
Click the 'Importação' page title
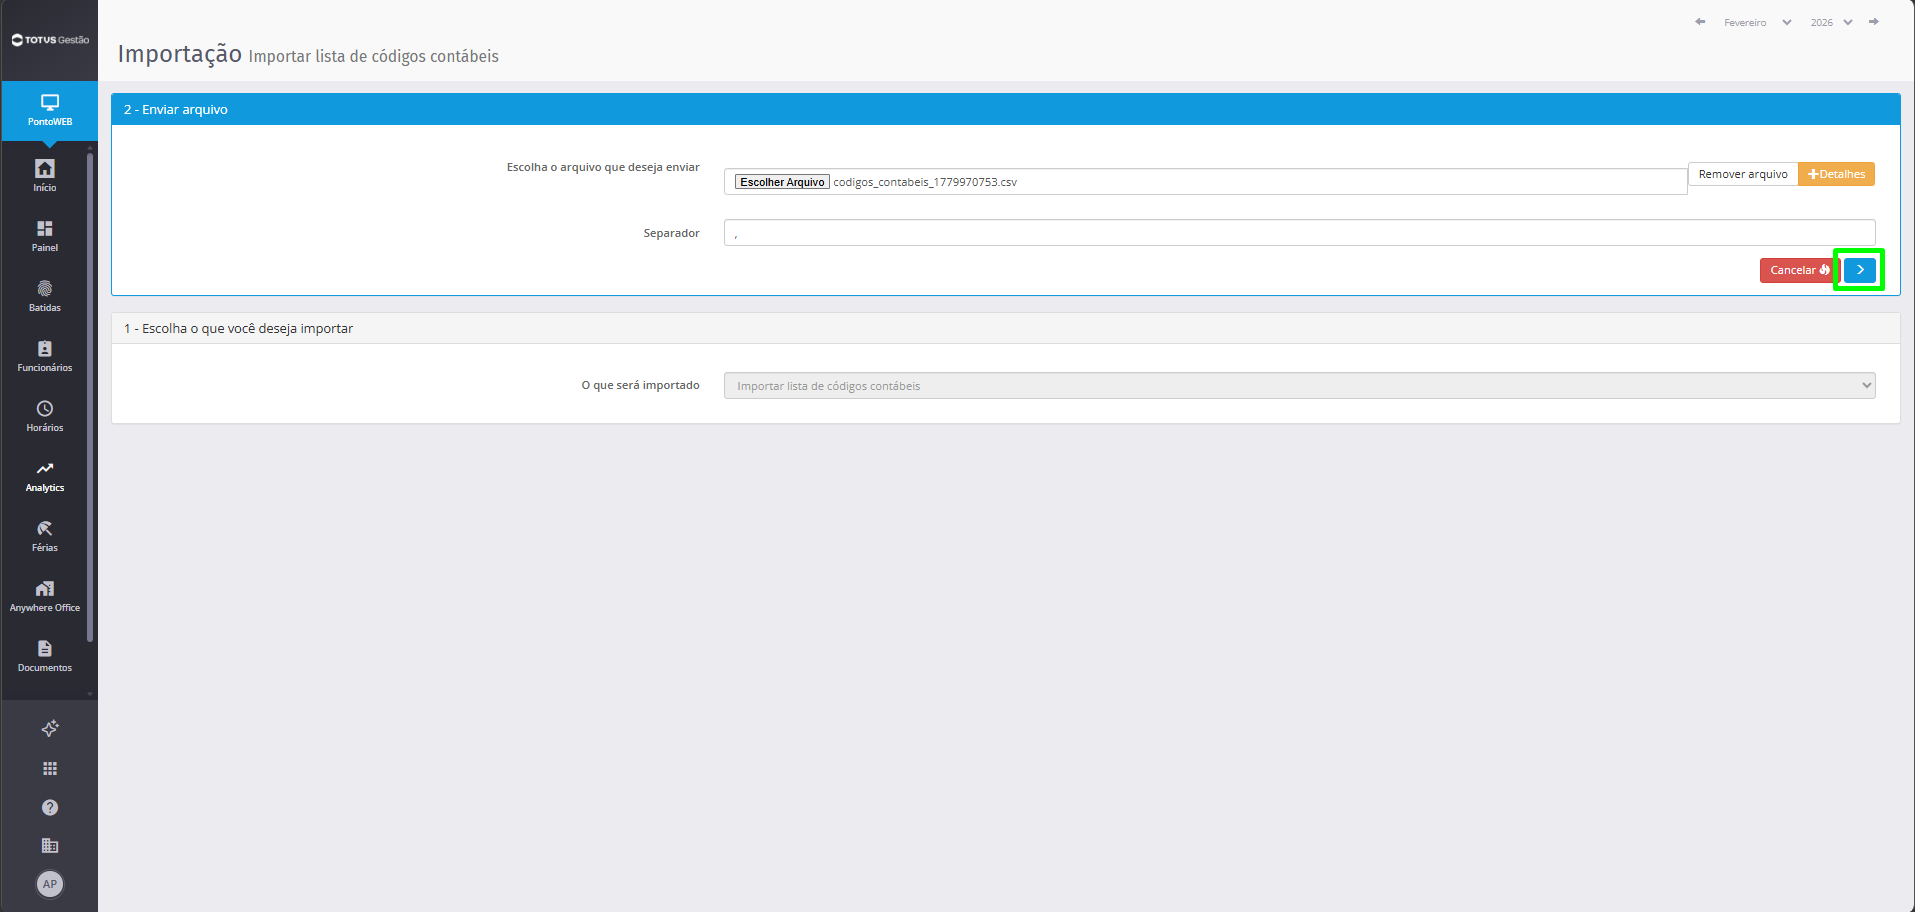[x=180, y=54]
